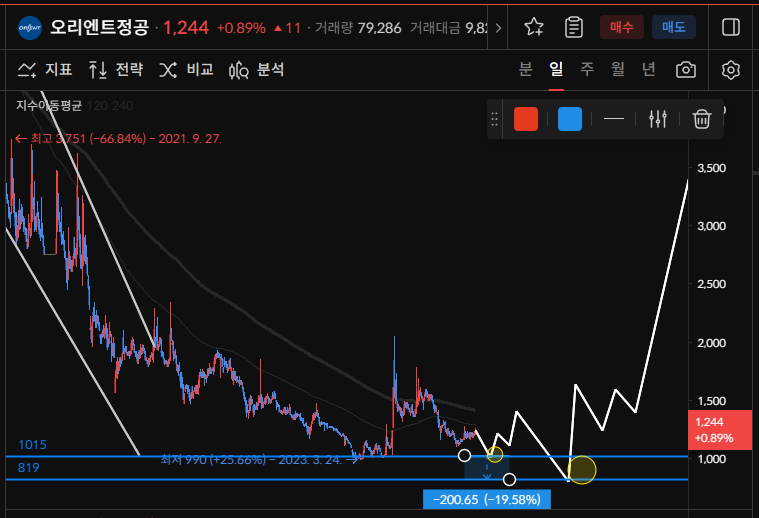Open the 전략 strategy menu
759x518 pixels.
click(116, 70)
